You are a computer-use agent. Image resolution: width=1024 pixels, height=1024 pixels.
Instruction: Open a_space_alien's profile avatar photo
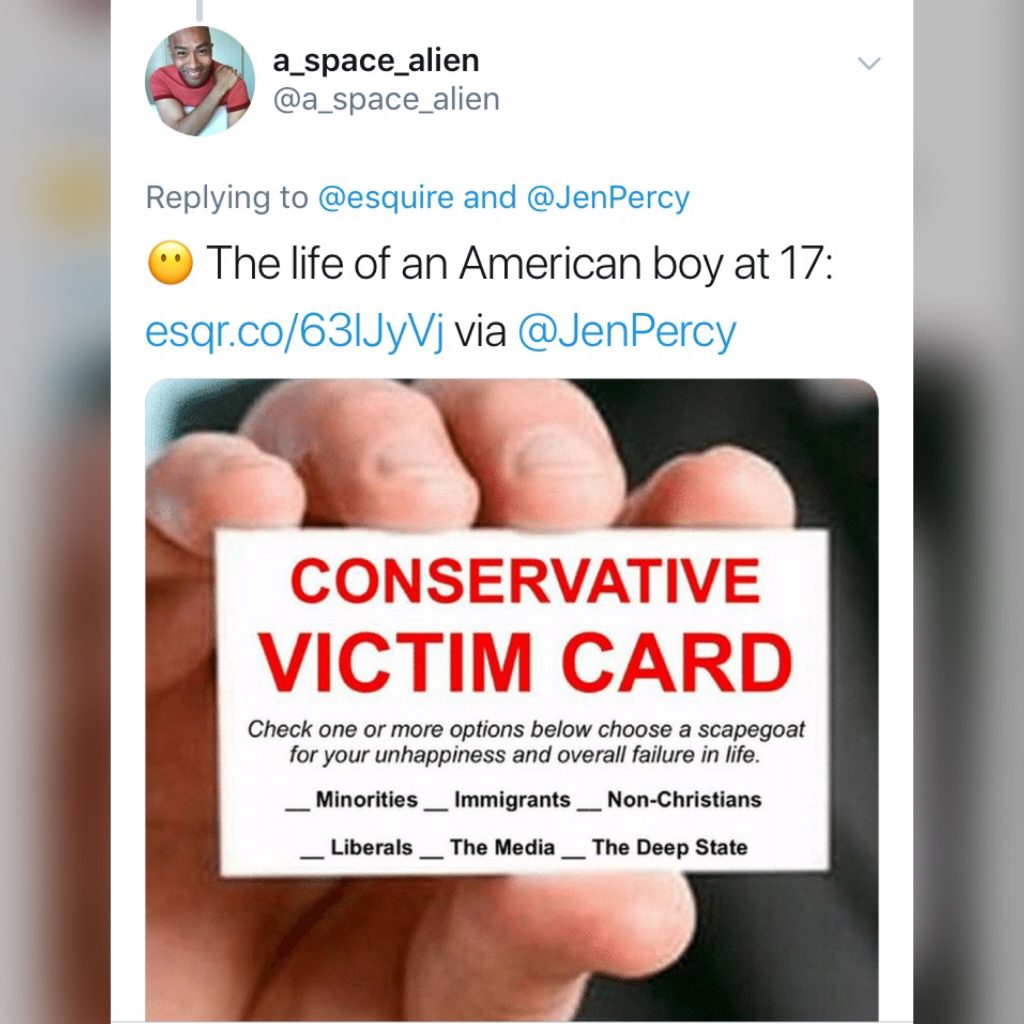click(x=200, y=81)
